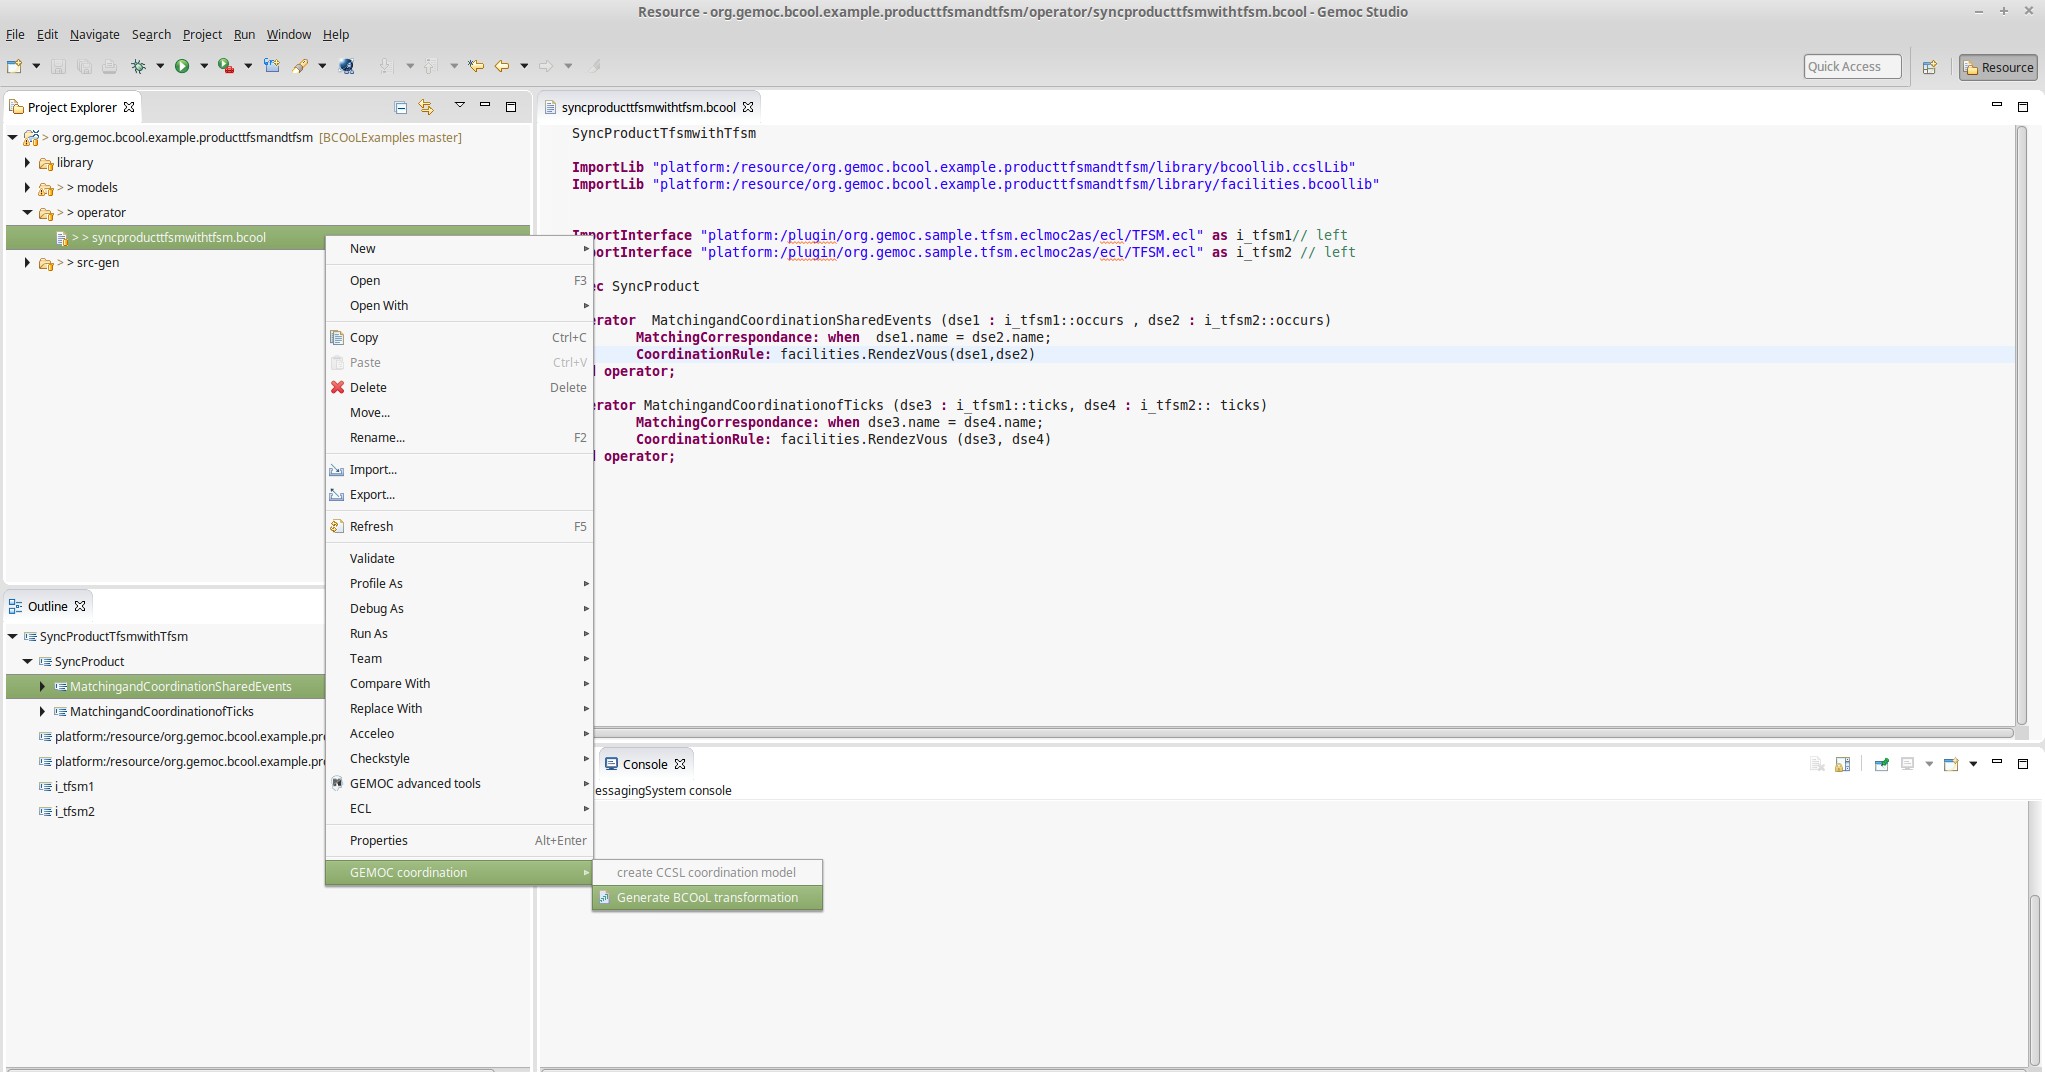This screenshot has height=1072, width=2045.
Task: Toggle Scroll Lock in the Console
Action: pos(1843,764)
